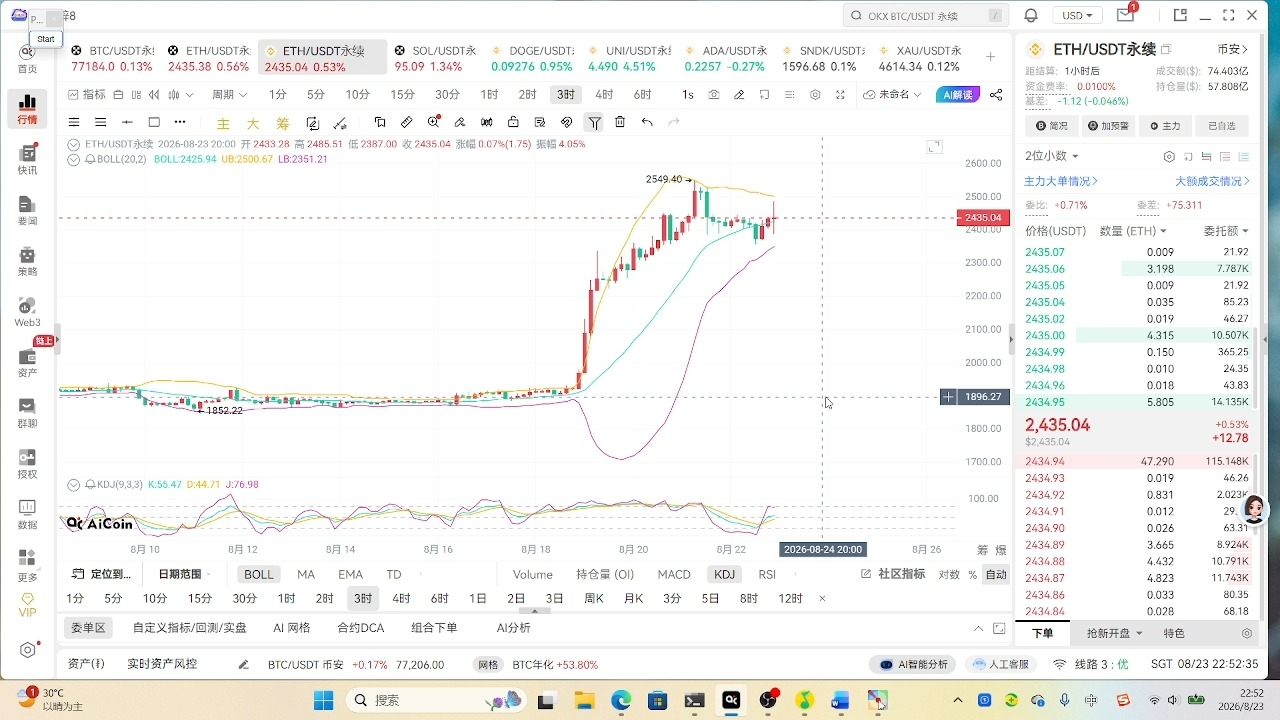Select the ruler measure drawing tool
The width and height of the screenshot is (1280, 720).
407,122
